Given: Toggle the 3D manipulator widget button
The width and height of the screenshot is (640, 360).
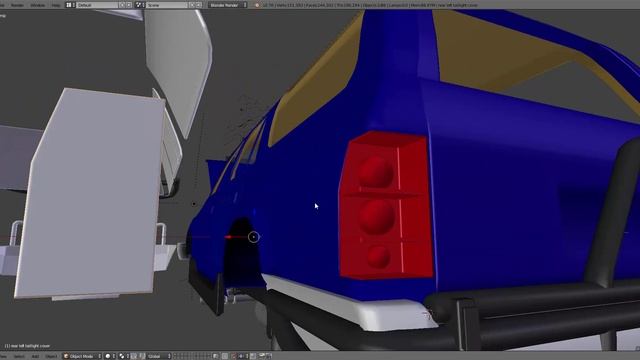Looking at the screenshot, I should tap(133, 356).
